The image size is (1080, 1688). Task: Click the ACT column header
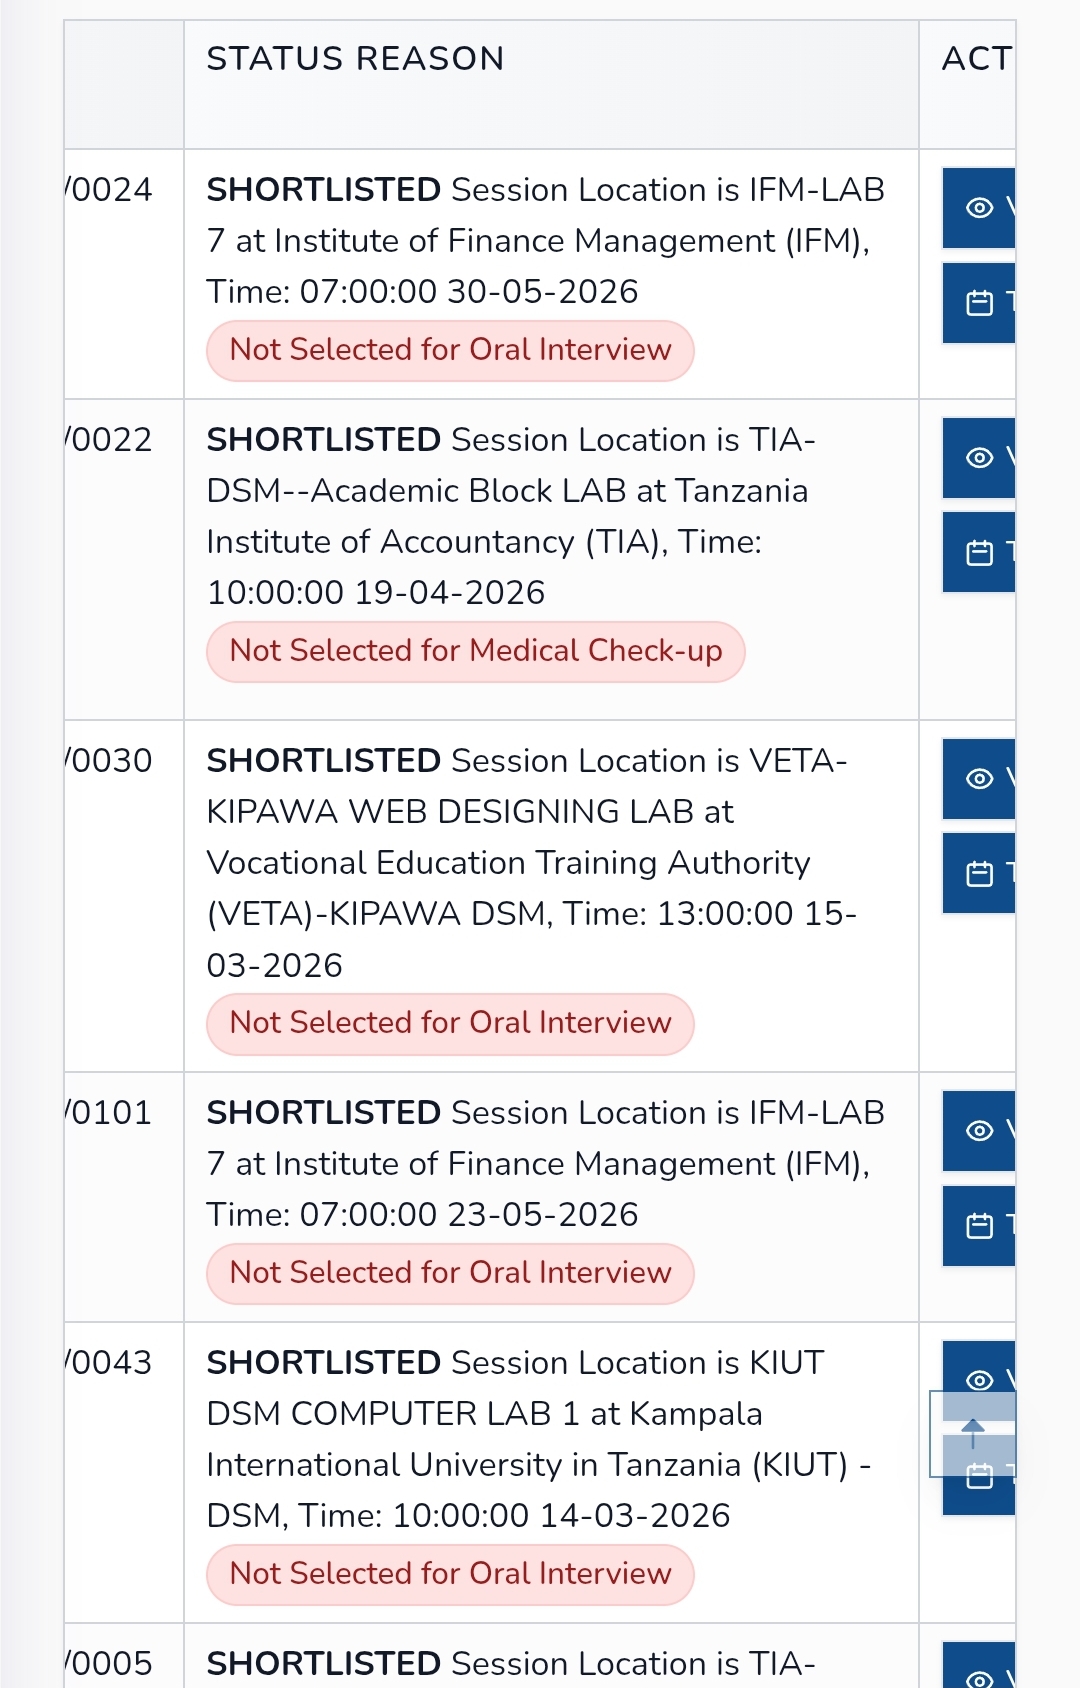pyautogui.click(x=977, y=59)
